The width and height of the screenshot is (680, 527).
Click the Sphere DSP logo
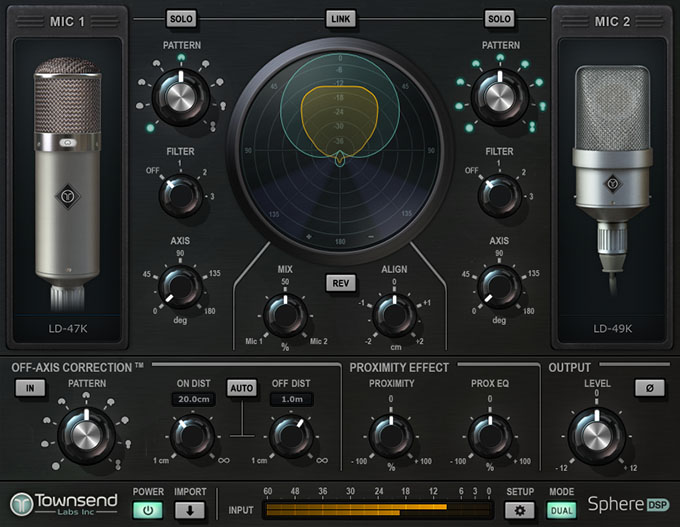[x=628, y=504]
